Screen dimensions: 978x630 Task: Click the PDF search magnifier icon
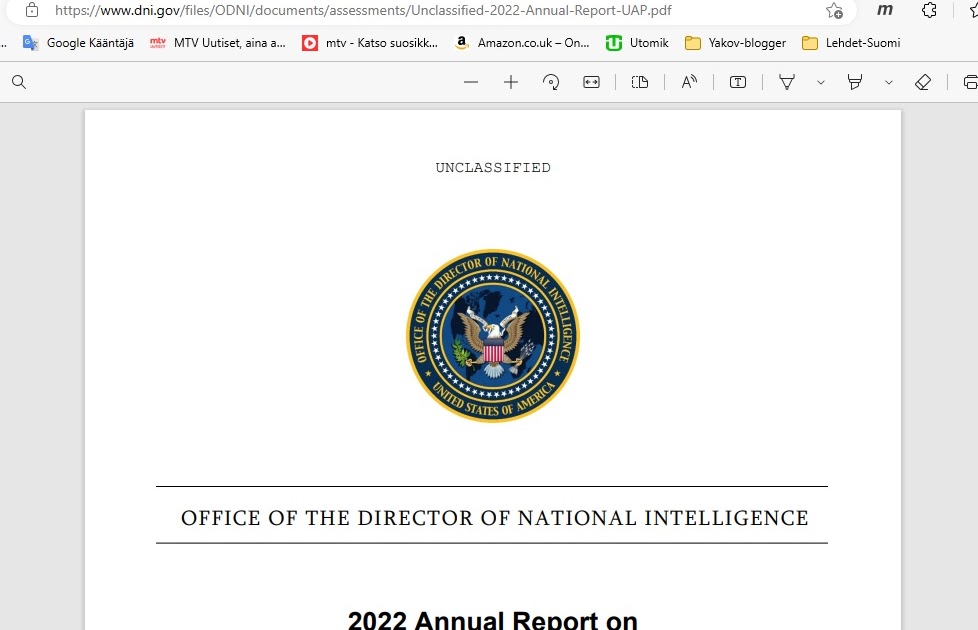[x=19, y=82]
